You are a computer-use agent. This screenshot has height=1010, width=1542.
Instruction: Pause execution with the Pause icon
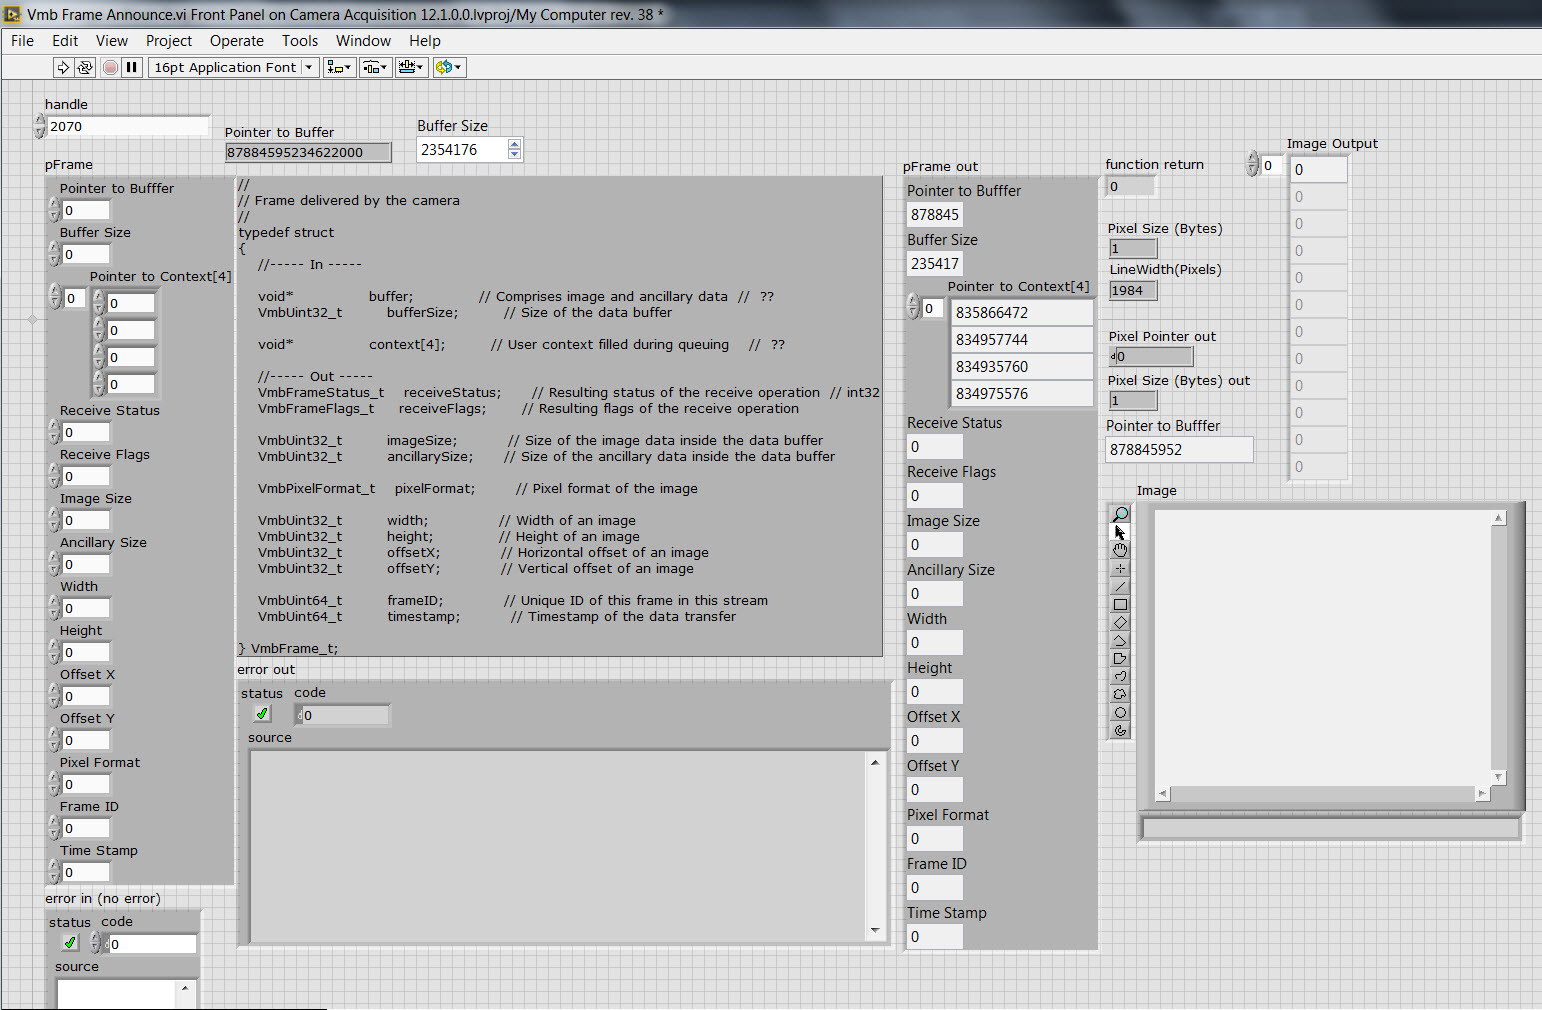132,67
